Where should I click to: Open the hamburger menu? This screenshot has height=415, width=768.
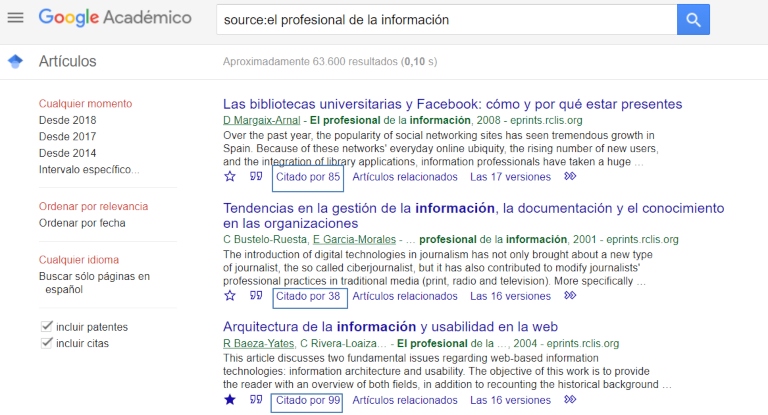[x=15, y=18]
